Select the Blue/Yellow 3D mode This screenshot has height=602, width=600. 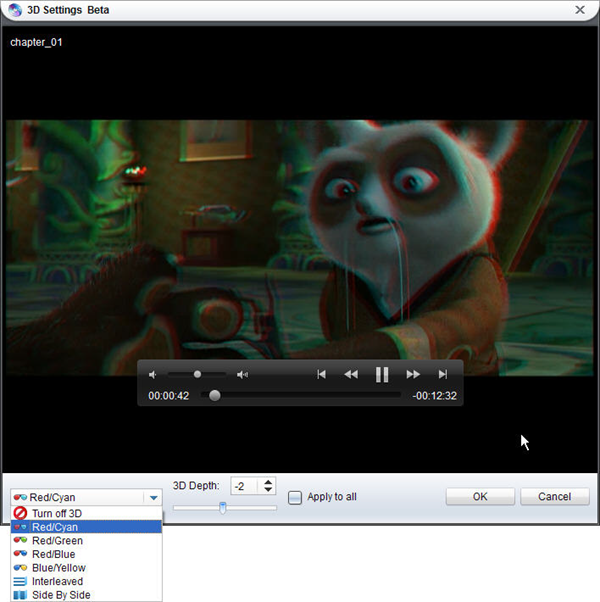pos(86,567)
